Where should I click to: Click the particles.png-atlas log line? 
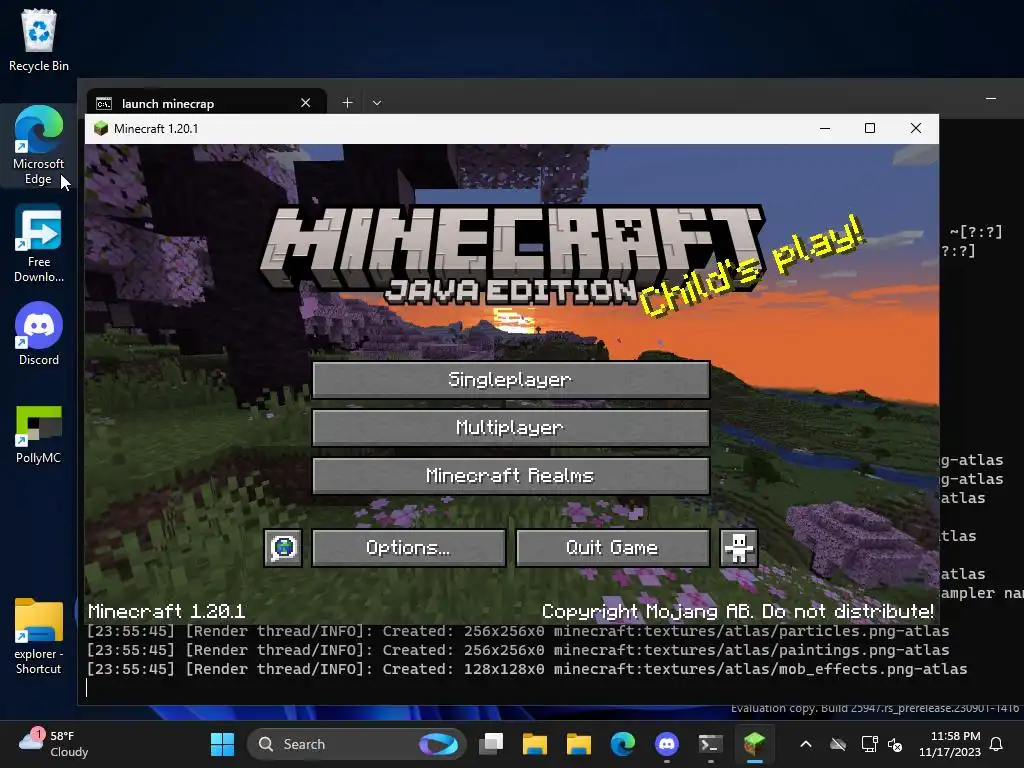point(517,632)
